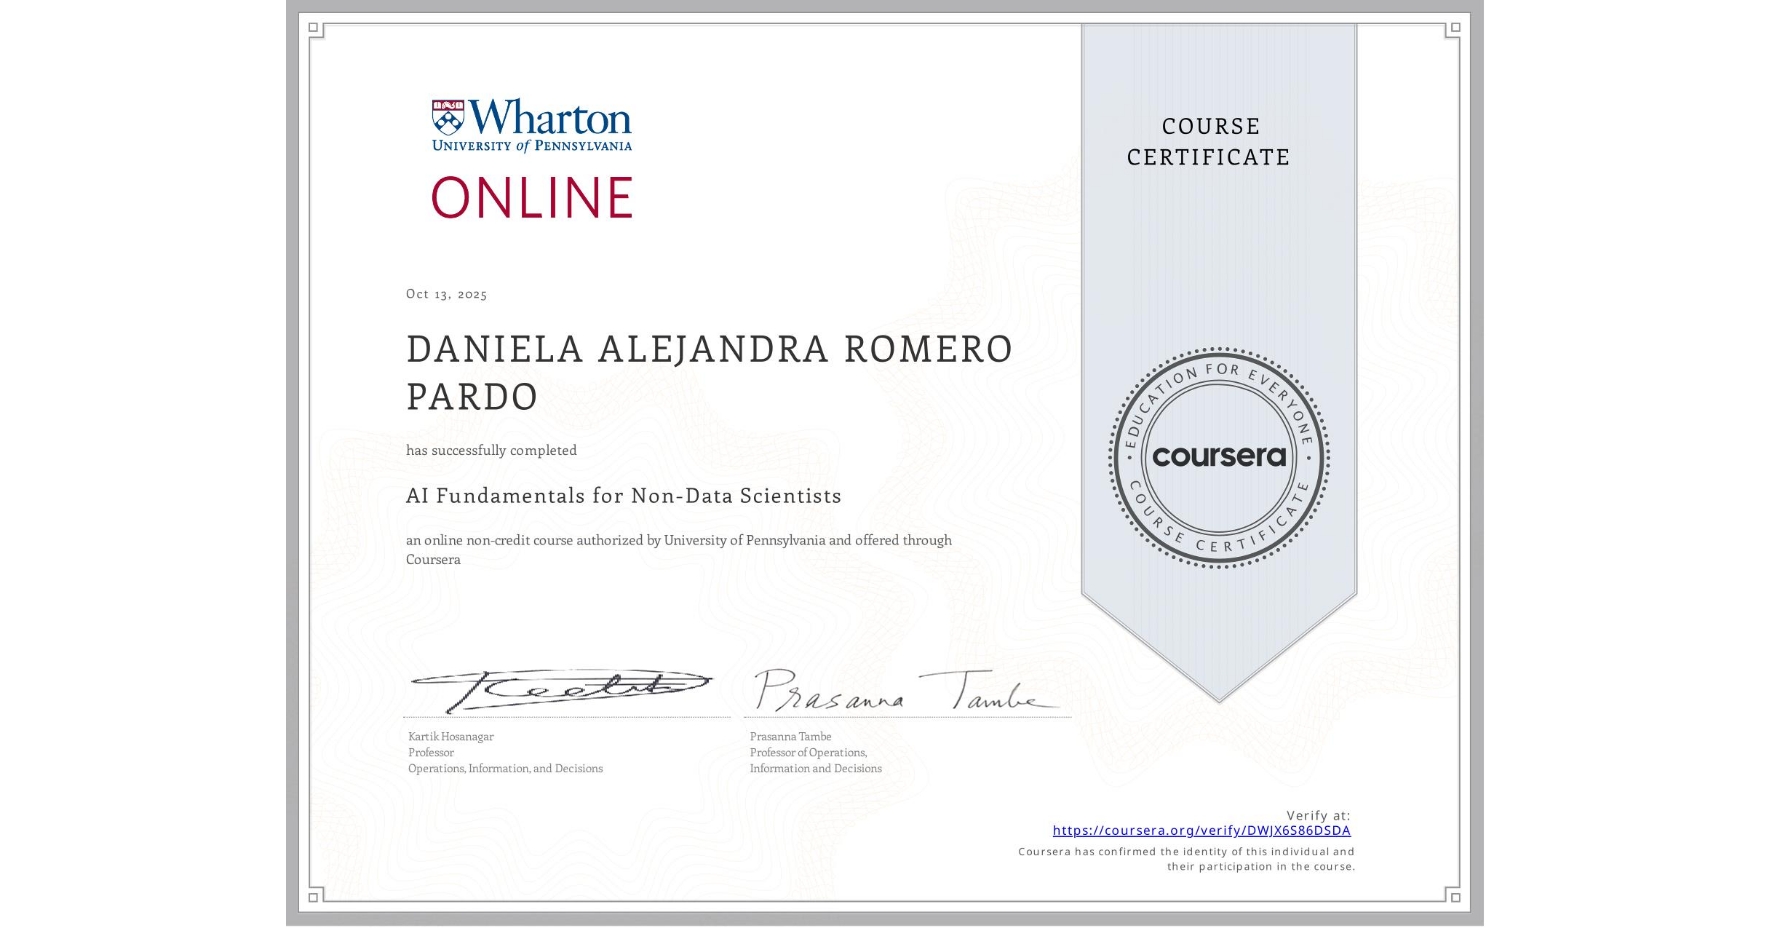
Task: Click COURSE CERTIFICATE ribbon heading
Action: pyautogui.click(x=1209, y=141)
